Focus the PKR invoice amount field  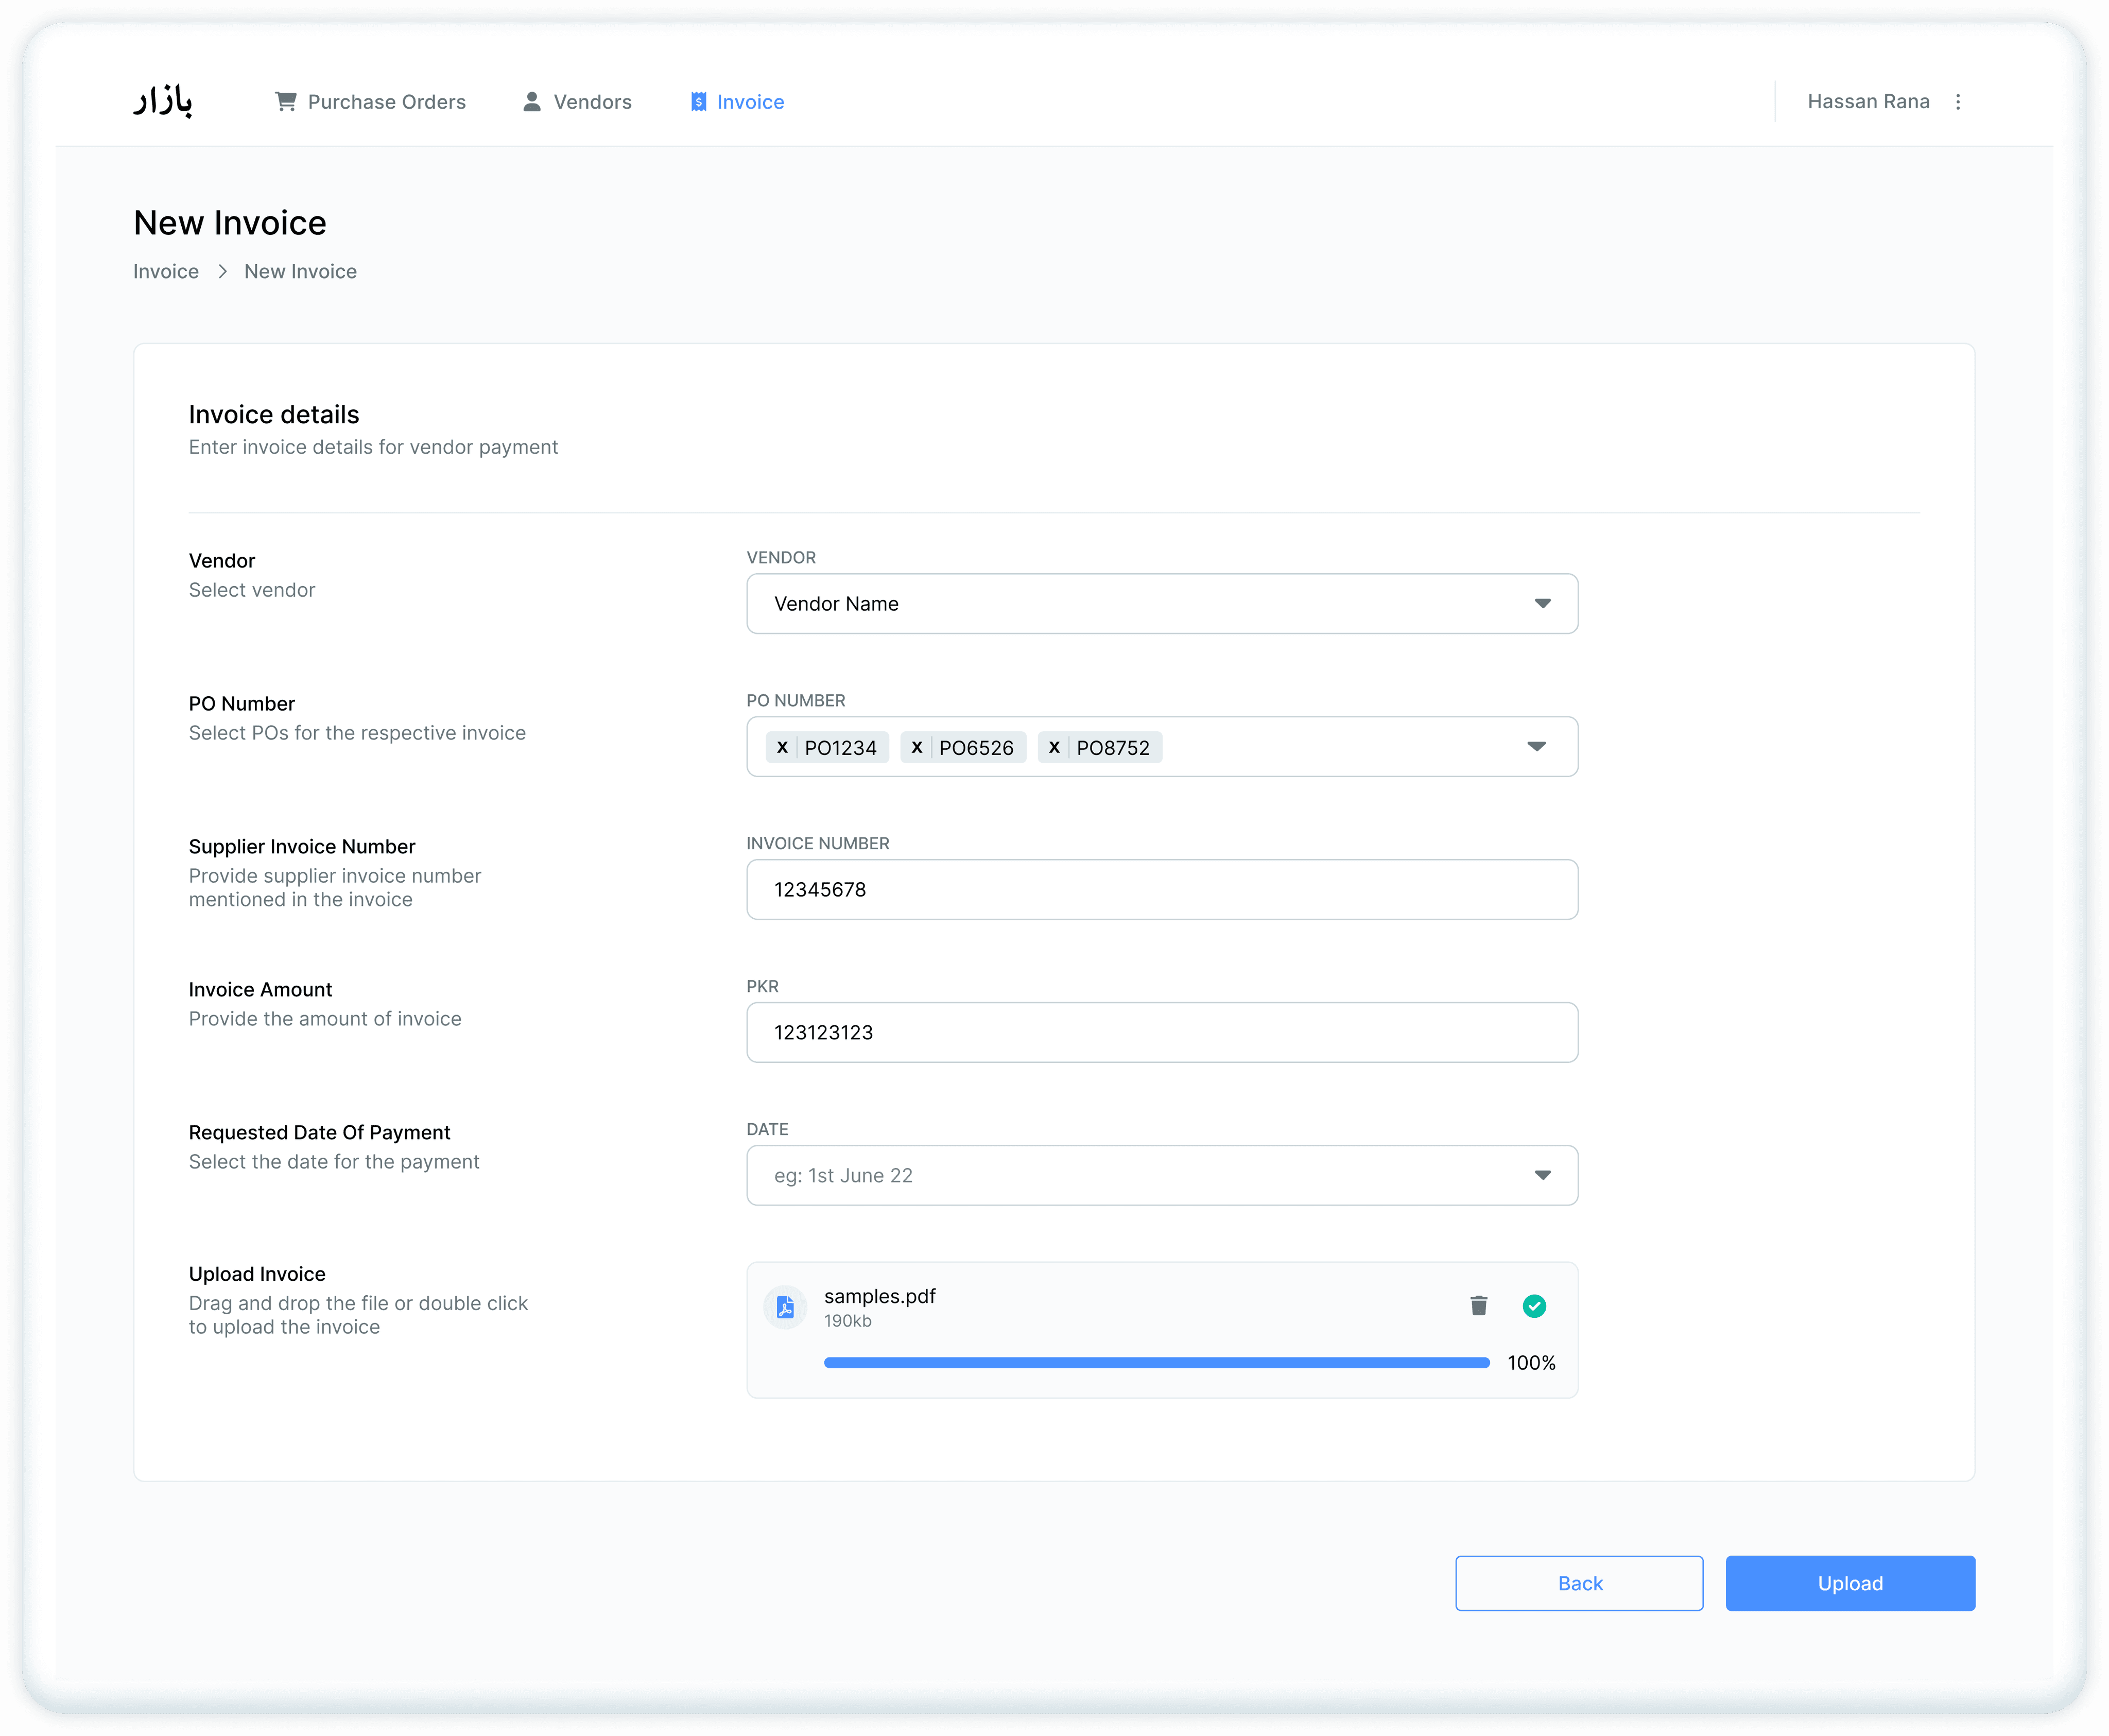(1162, 1032)
